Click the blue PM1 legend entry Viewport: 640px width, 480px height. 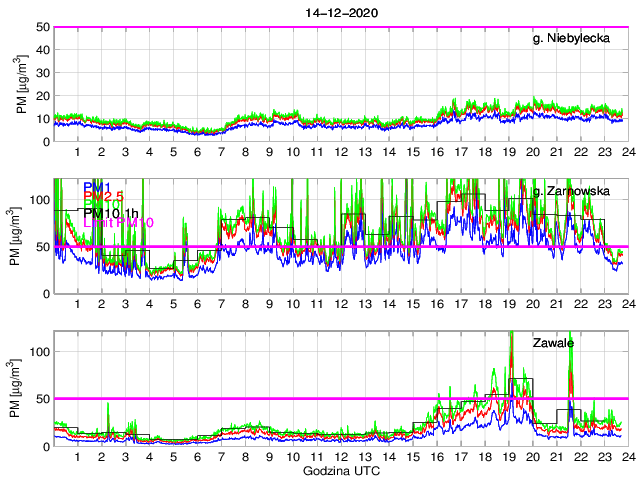97,187
